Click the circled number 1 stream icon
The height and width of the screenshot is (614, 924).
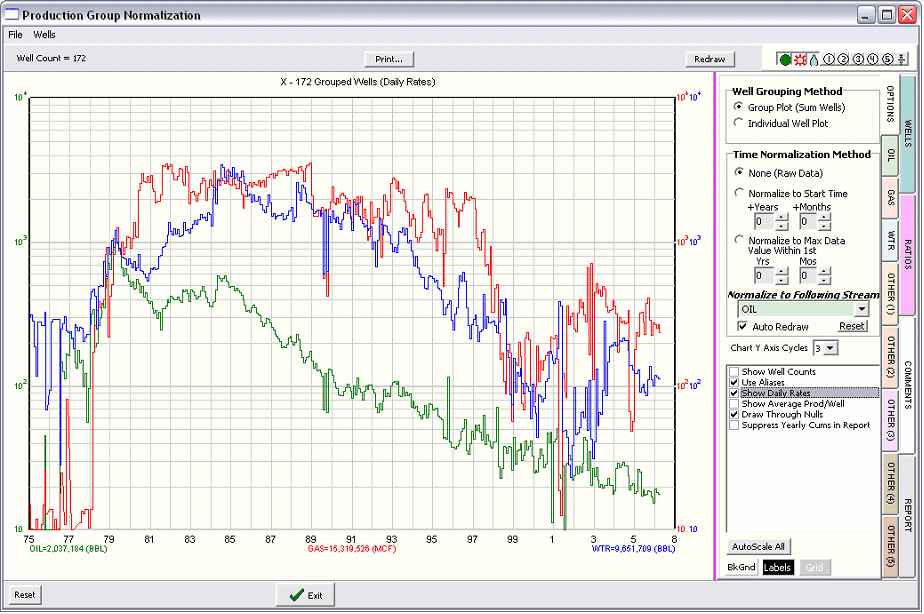click(828, 60)
